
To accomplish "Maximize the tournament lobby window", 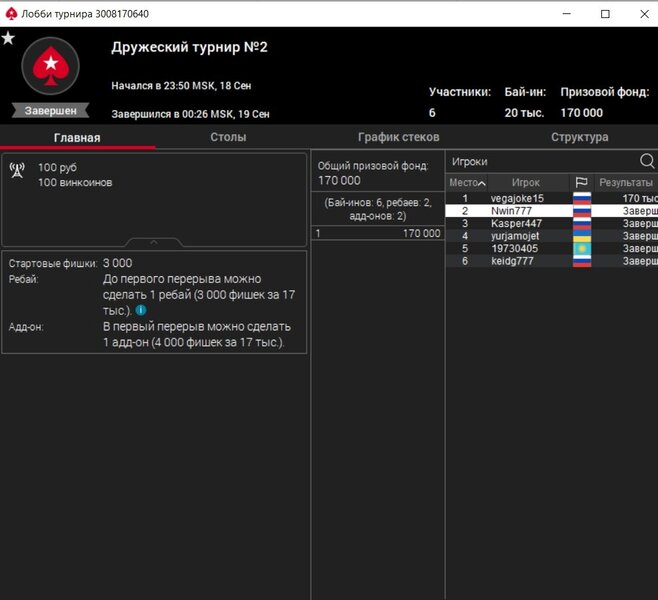I will [x=605, y=14].
